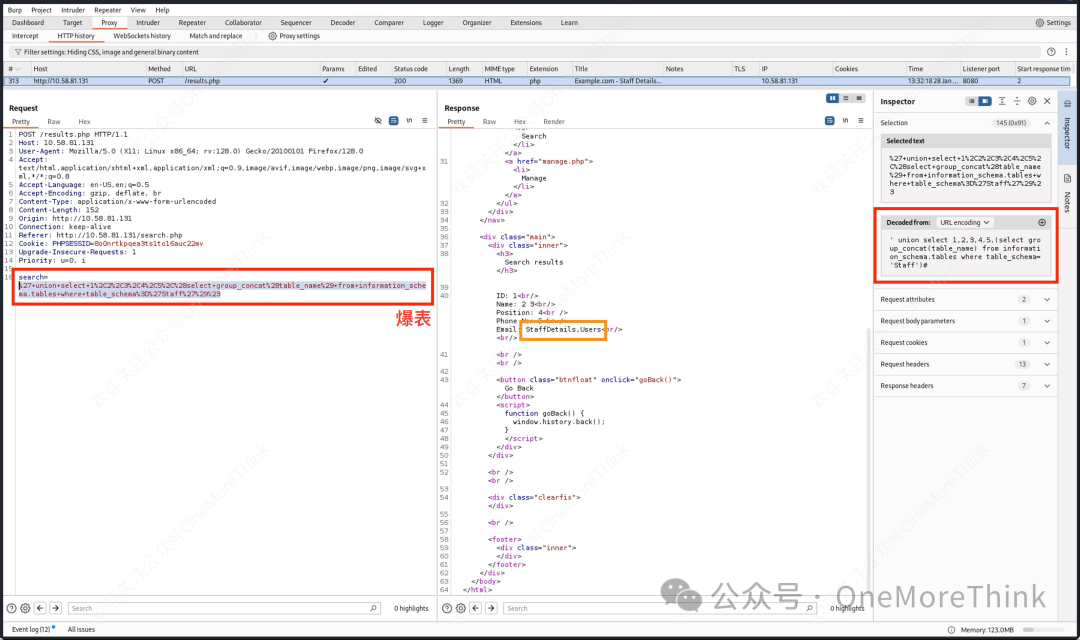Open Response search help icon
The image size is (1080, 640).
click(x=447, y=608)
